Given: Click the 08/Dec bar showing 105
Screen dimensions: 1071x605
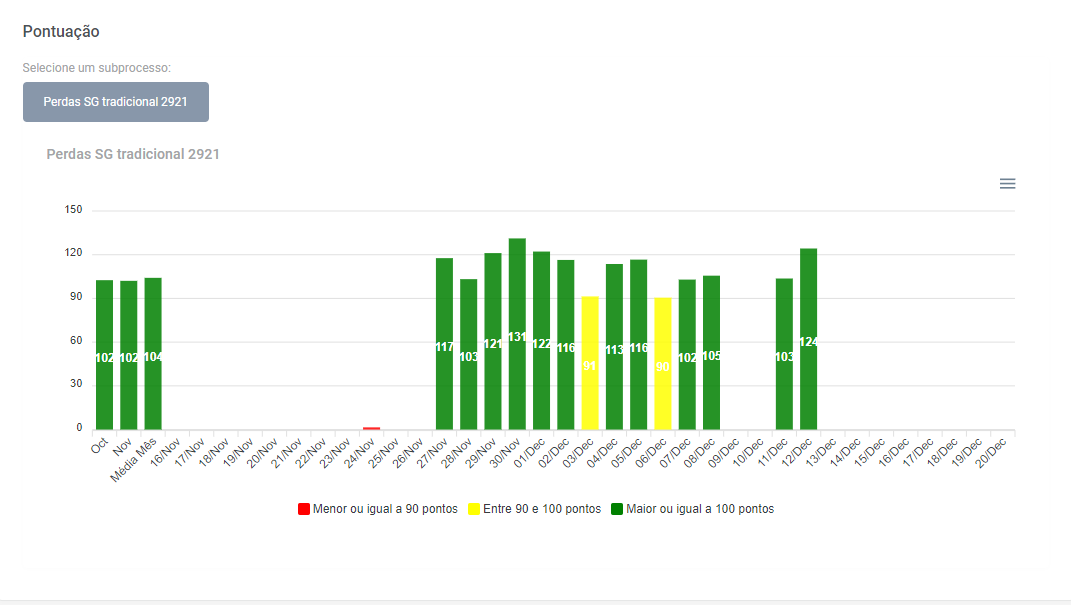Looking at the screenshot, I should 711,353.
